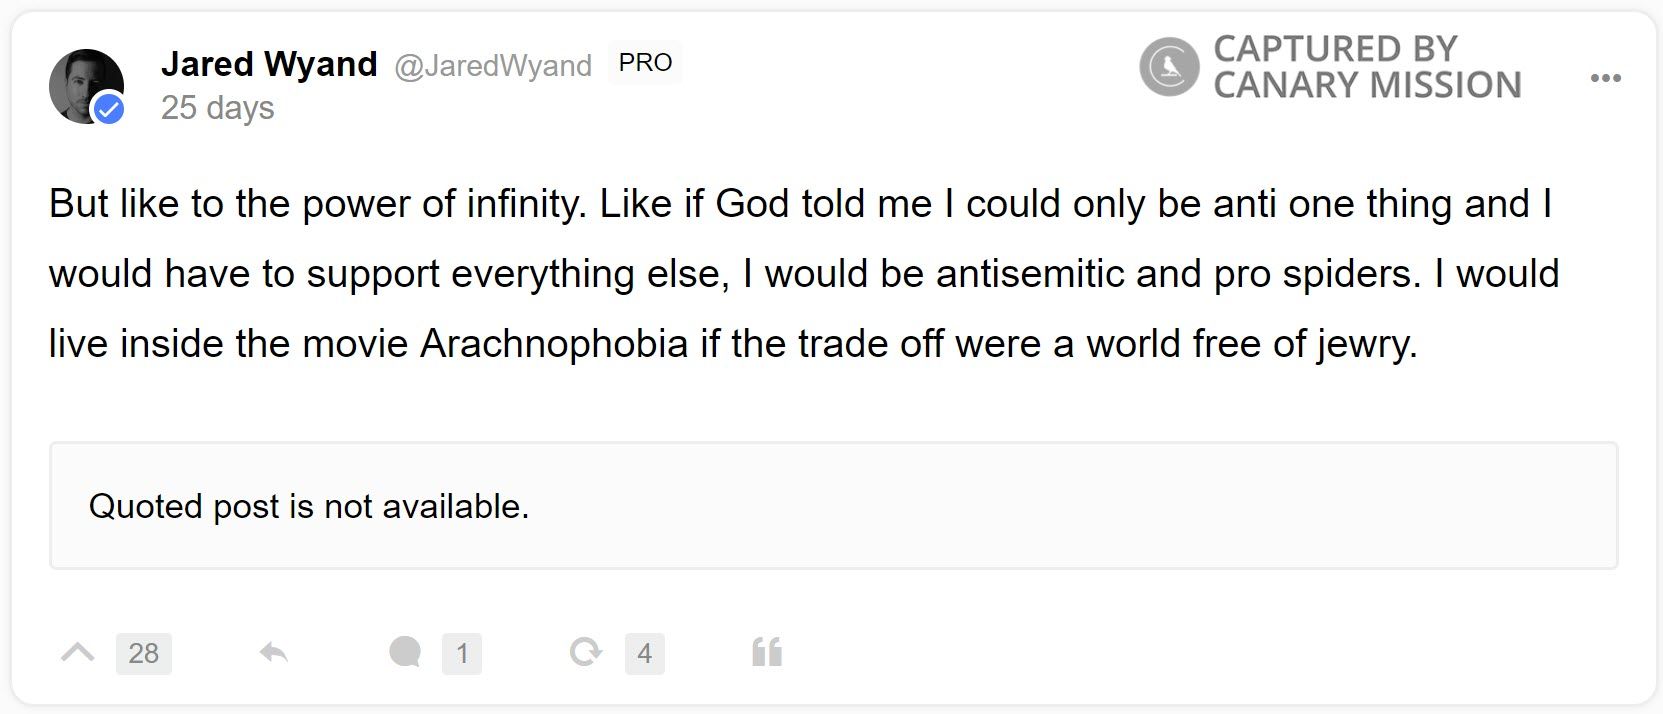The image size is (1663, 714).
Task: Click the PRO badge
Action: click(645, 63)
